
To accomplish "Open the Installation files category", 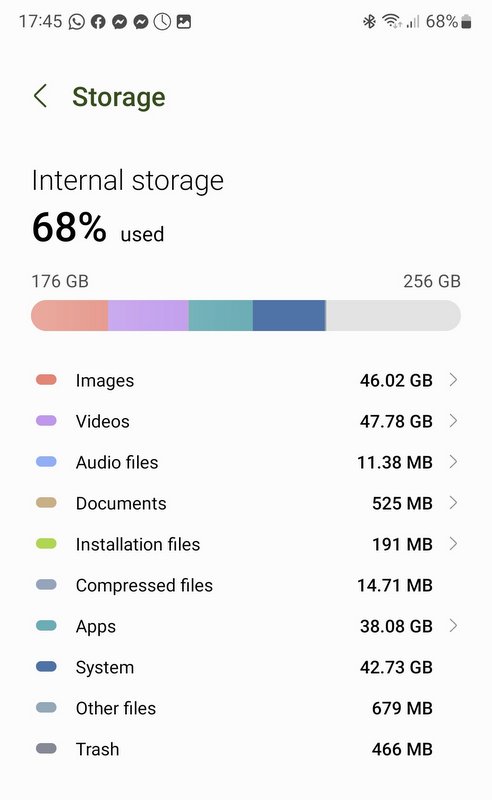I will [246, 544].
